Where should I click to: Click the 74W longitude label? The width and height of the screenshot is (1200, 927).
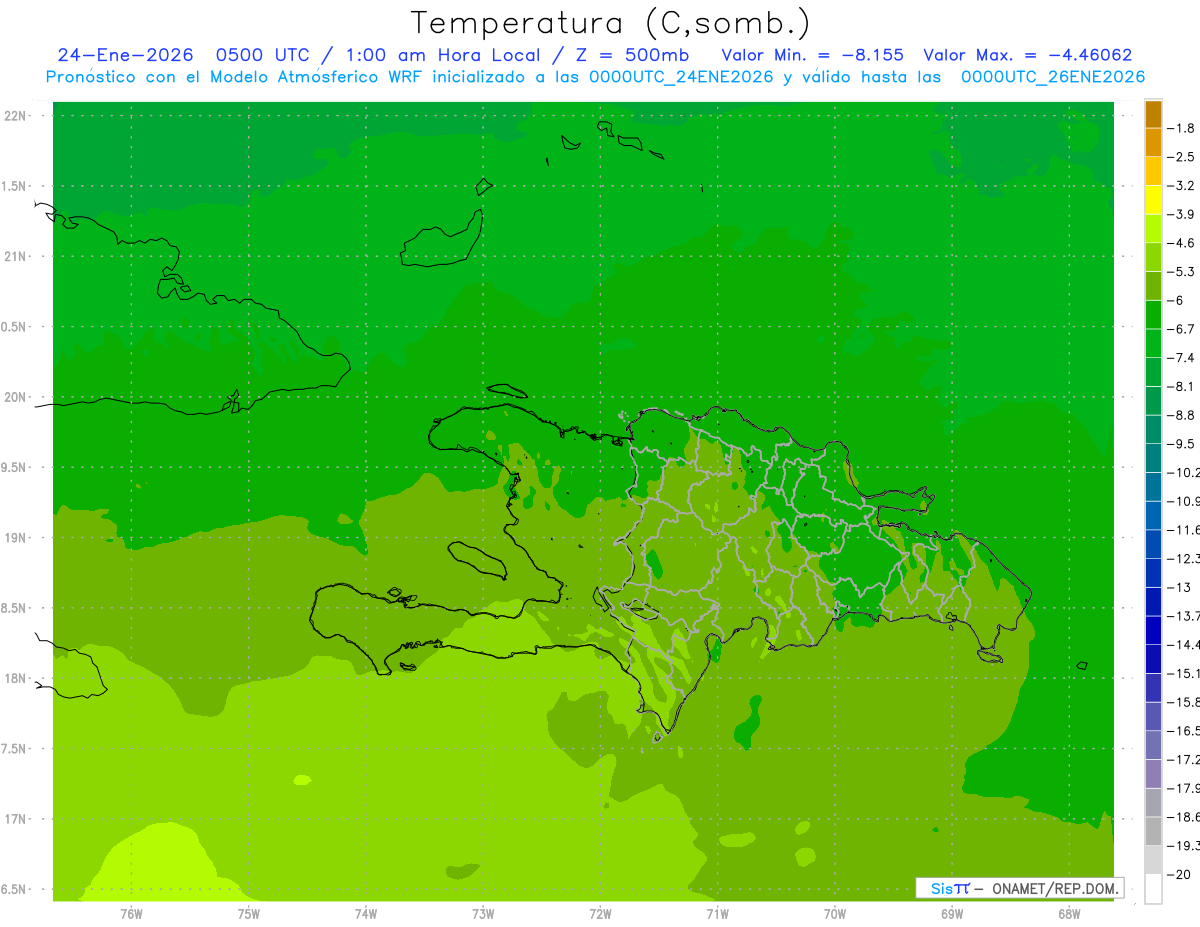coord(366,915)
